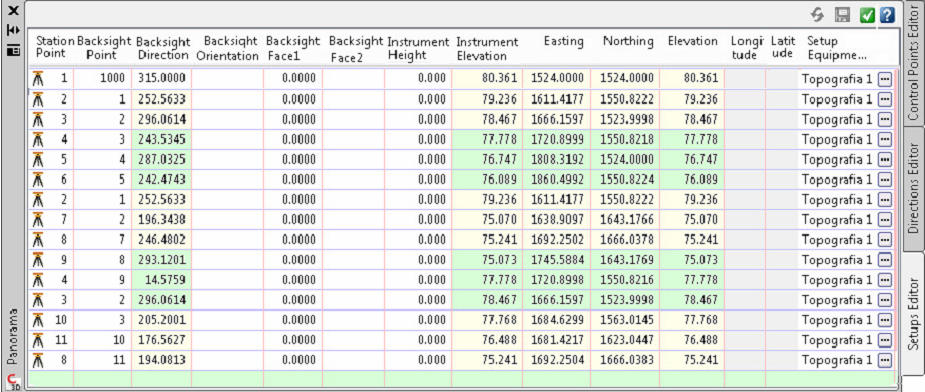Select the tripod icon for station 7
This screenshot has height=392, width=925.
(x=38, y=220)
